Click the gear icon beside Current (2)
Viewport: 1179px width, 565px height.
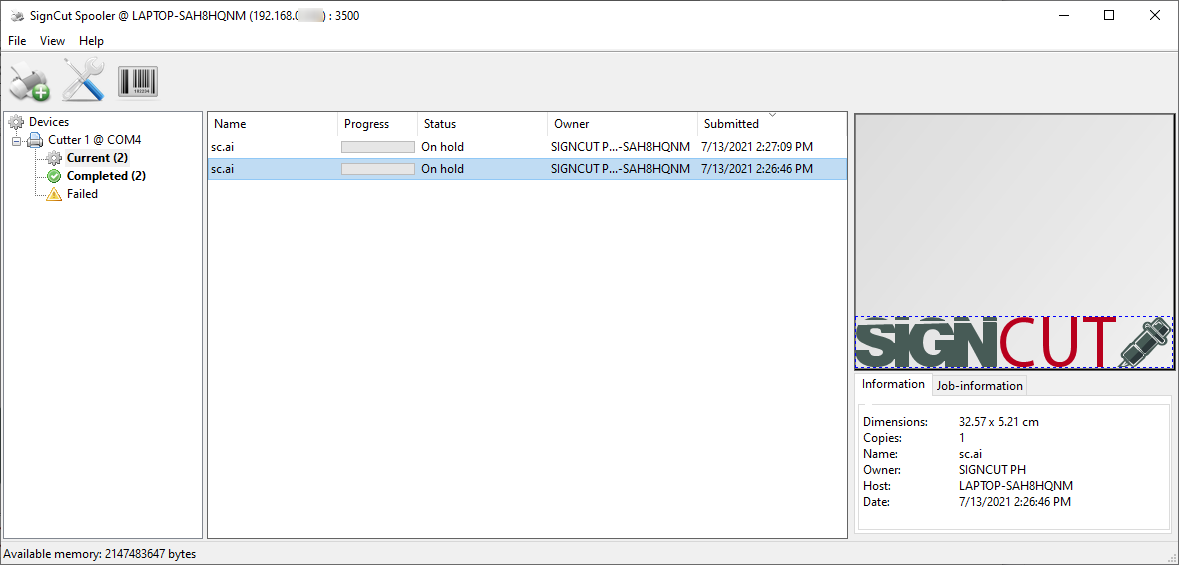(53, 158)
